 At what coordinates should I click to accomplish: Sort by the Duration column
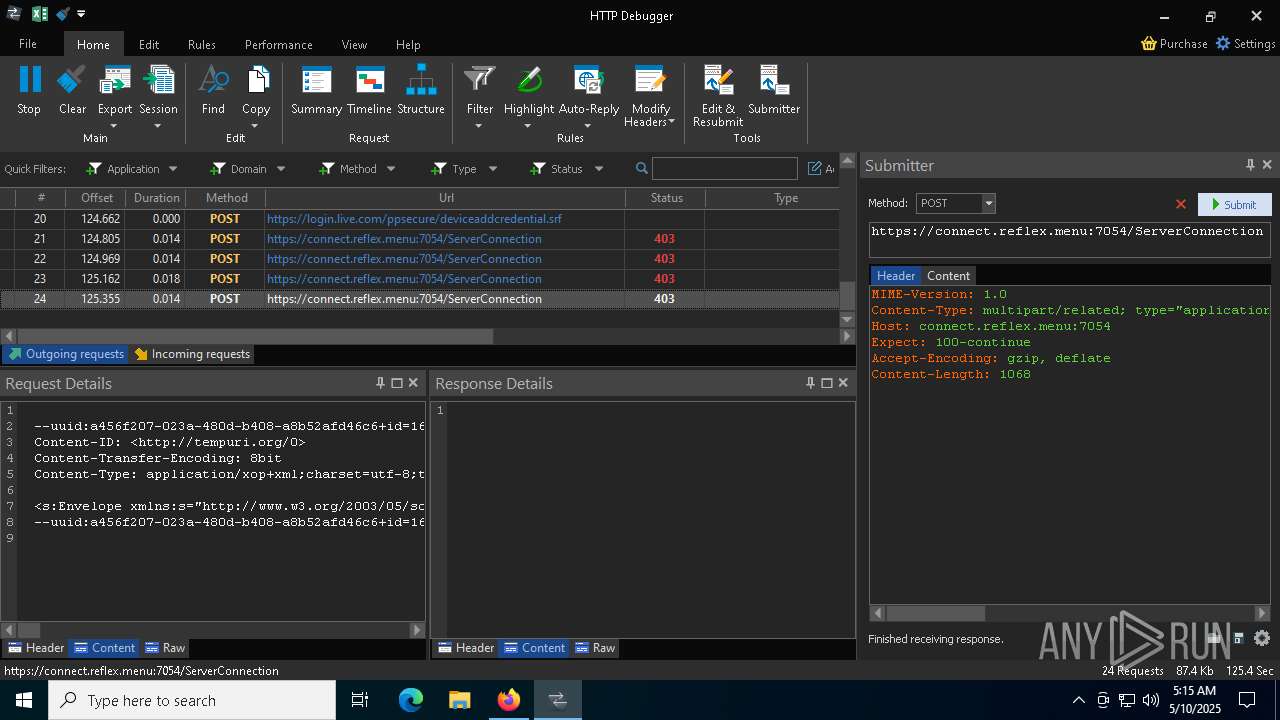pyautogui.click(x=157, y=198)
